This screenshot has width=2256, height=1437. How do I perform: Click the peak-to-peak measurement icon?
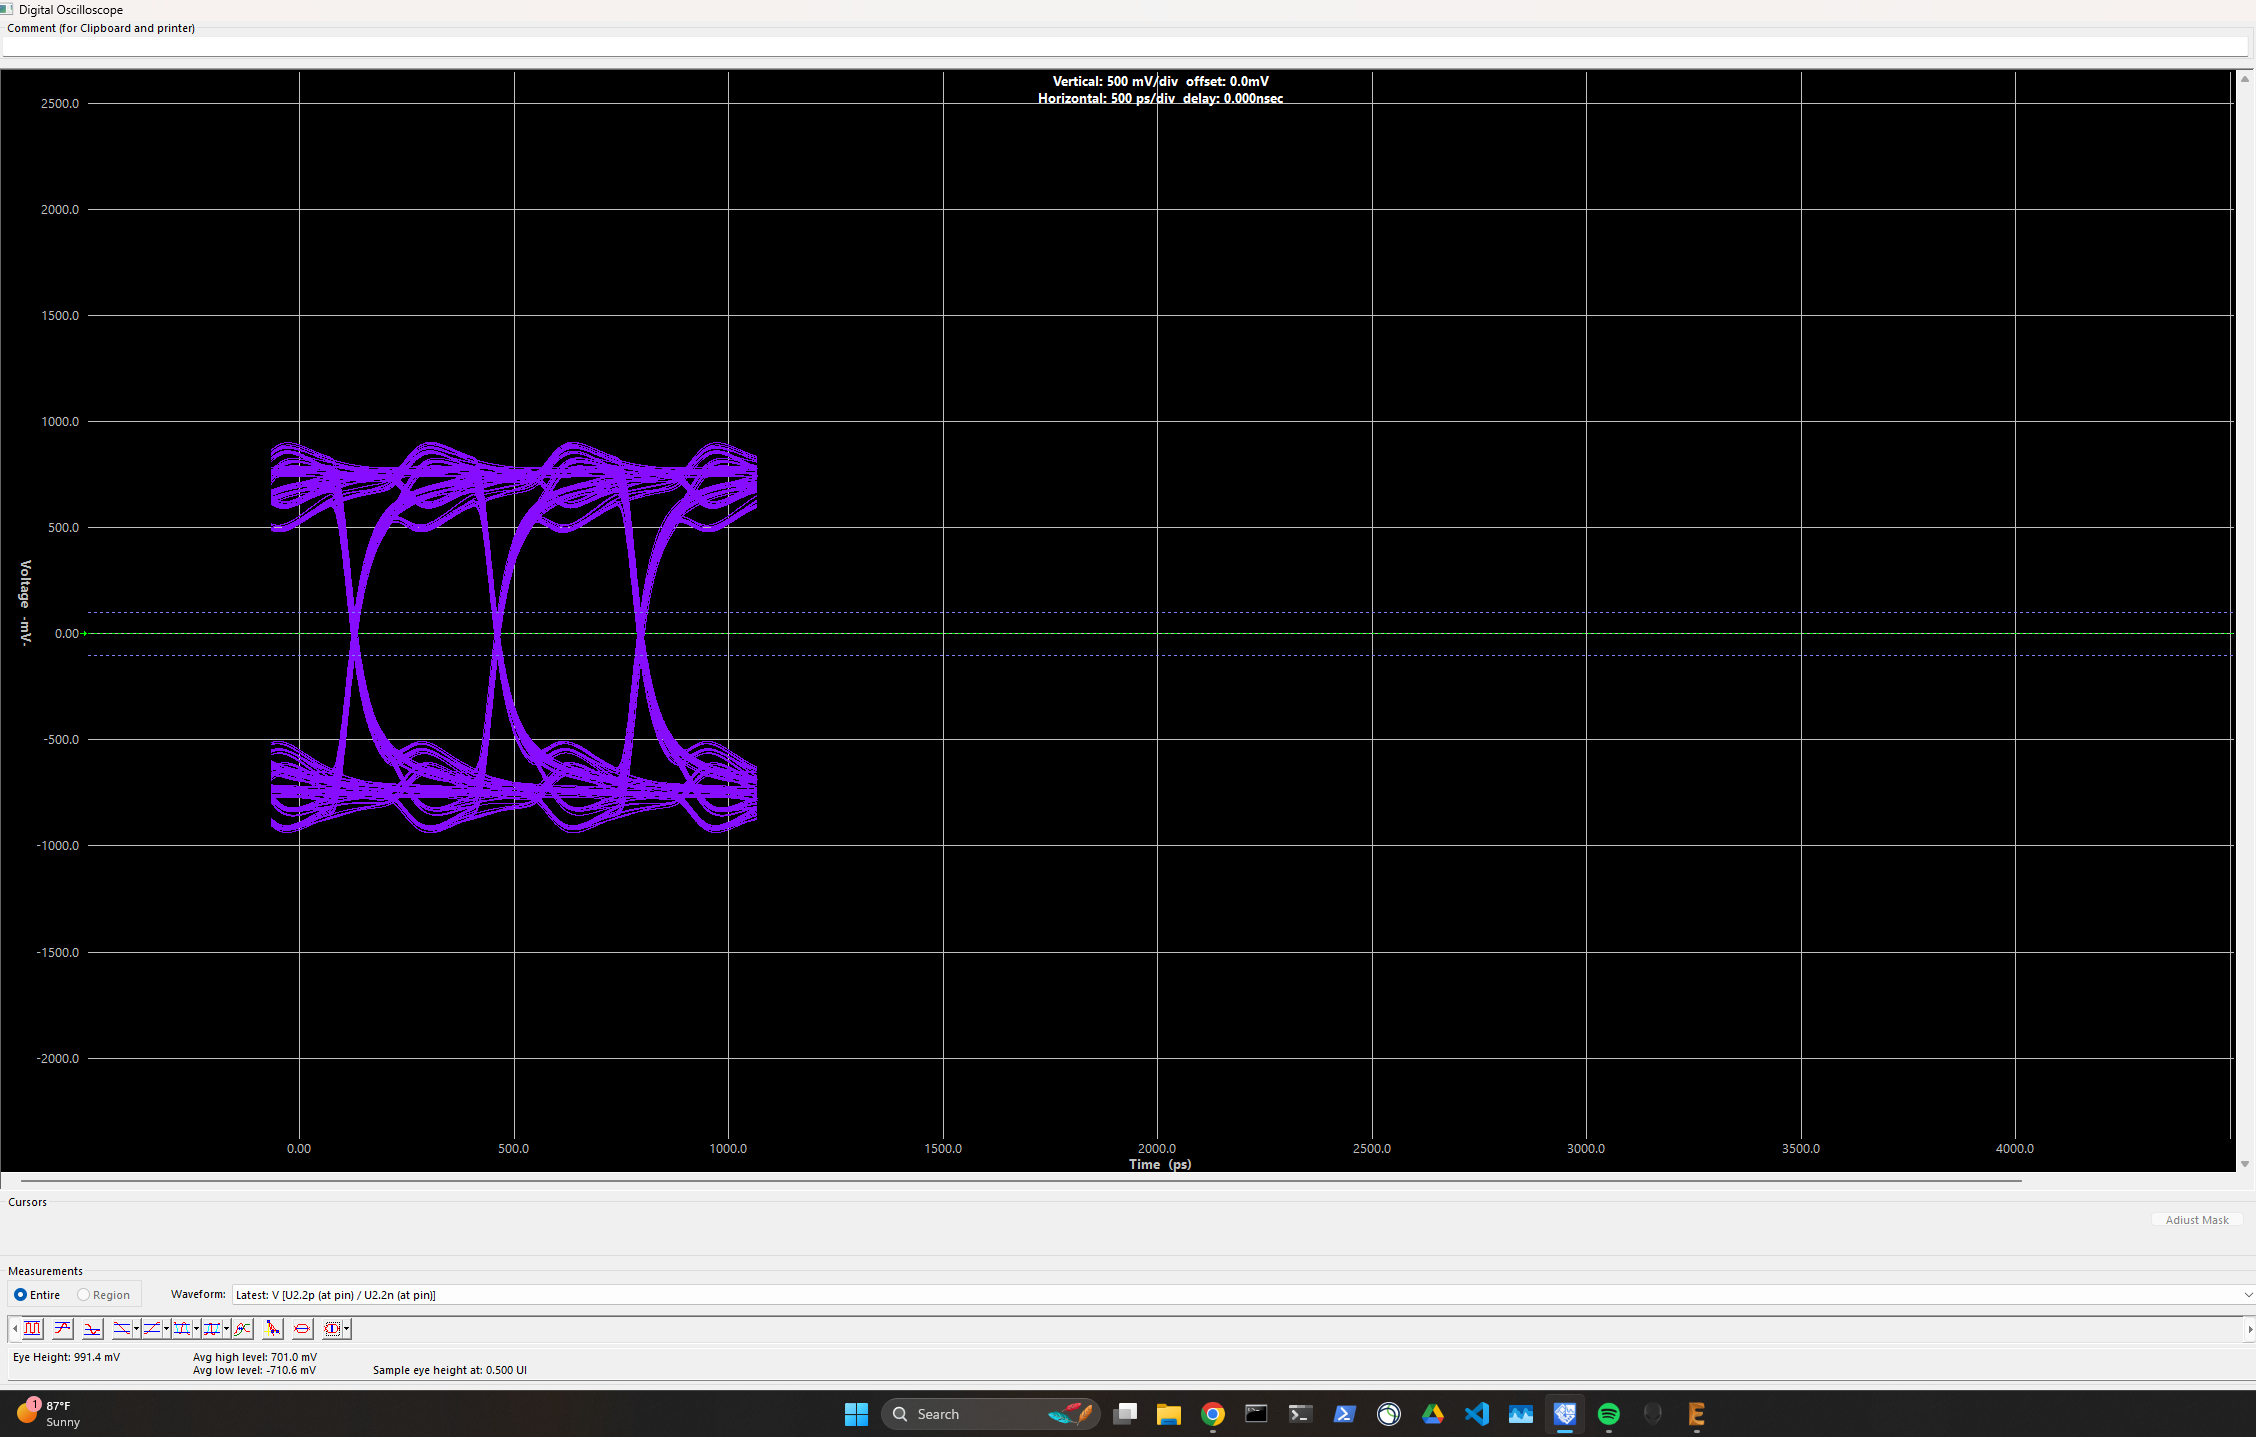click(32, 1329)
